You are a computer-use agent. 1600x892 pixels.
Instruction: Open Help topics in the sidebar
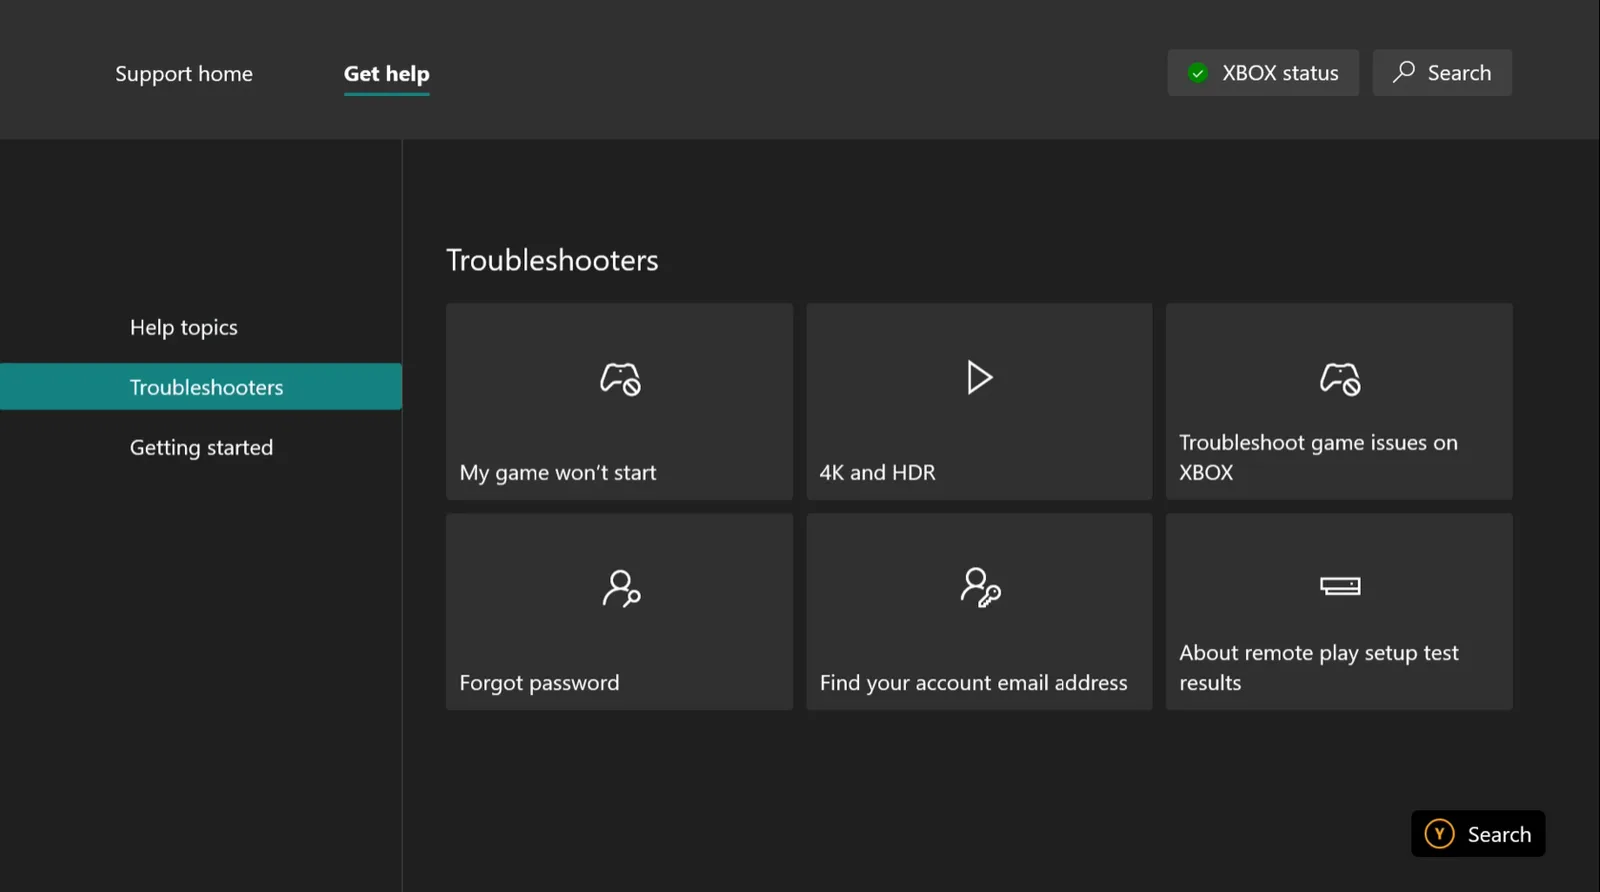[x=184, y=328]
